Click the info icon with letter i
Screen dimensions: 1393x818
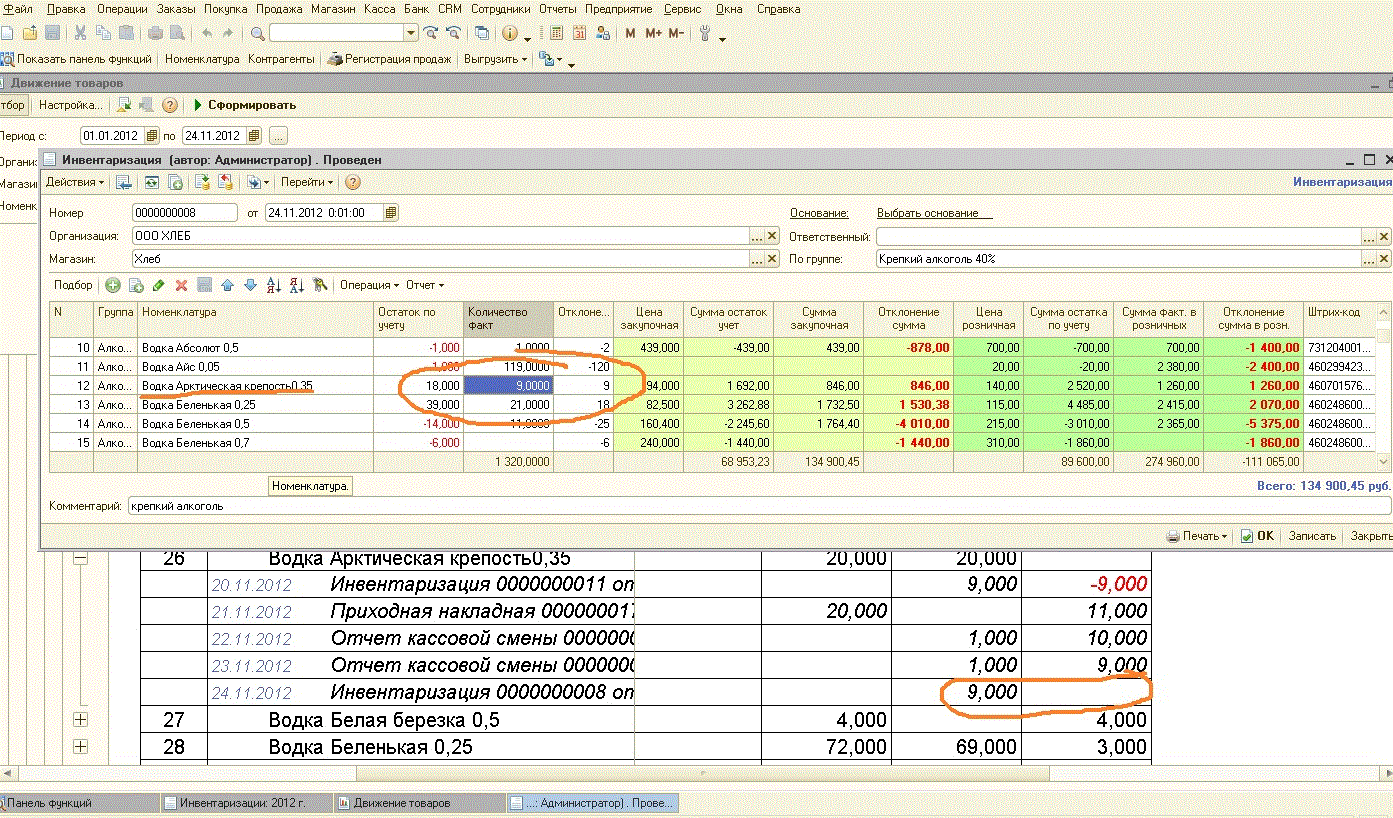pos(511,33)
